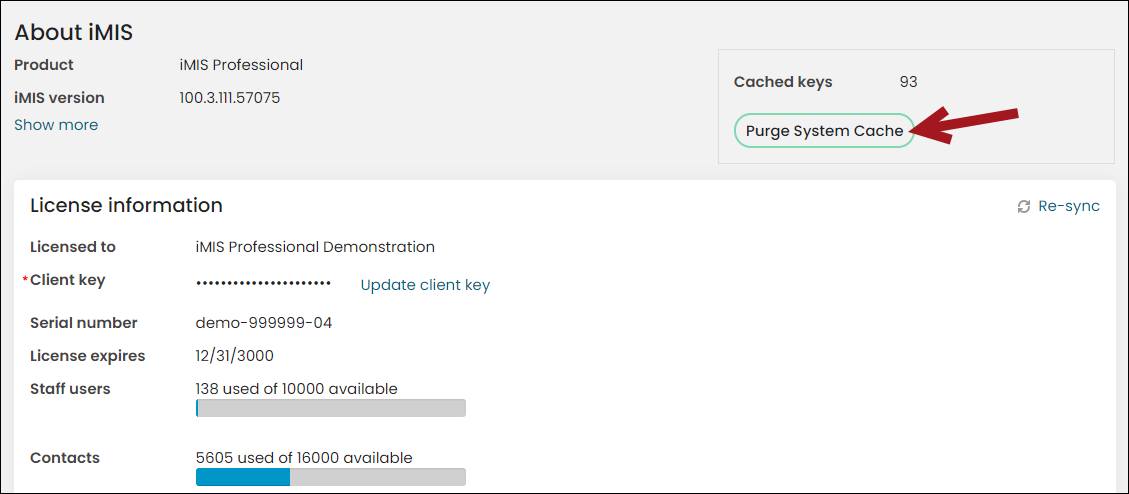Click the About iMIS page title

pyautogui.click(x=73, y=32)
